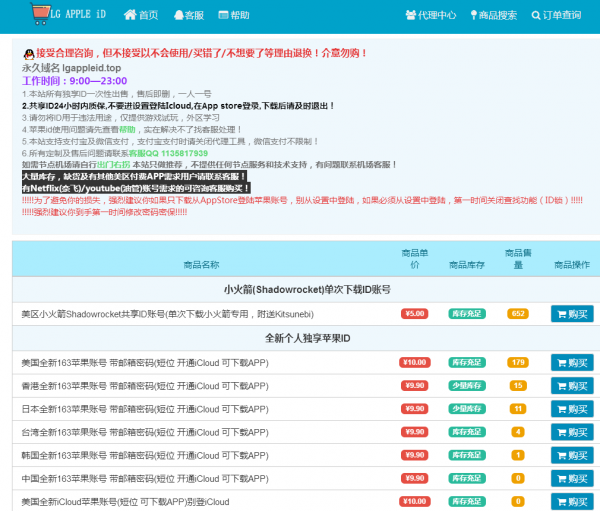Buy 美国全新iCloud苹果账号
The image size is (600, 511).
(572, 501)
